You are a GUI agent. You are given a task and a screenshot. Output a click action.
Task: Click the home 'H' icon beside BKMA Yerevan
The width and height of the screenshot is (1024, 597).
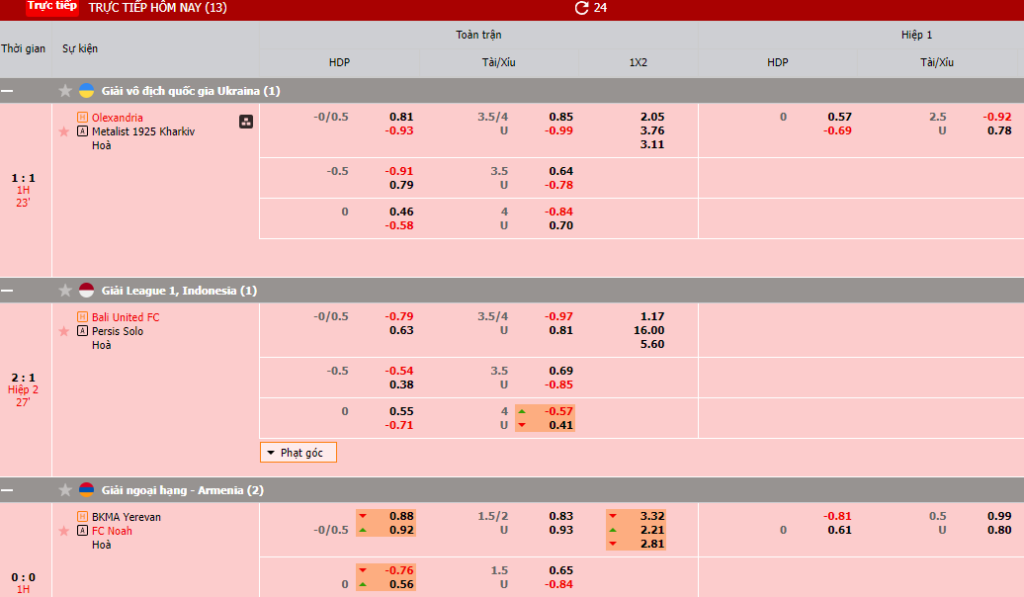[83, 517]
